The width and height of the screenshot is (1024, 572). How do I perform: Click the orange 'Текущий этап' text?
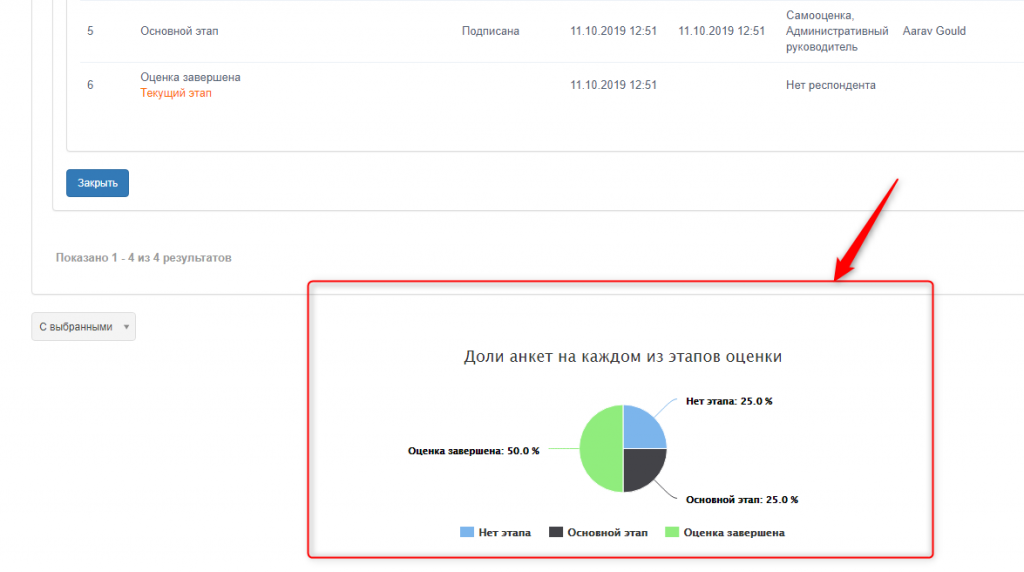tap(176, 93)
